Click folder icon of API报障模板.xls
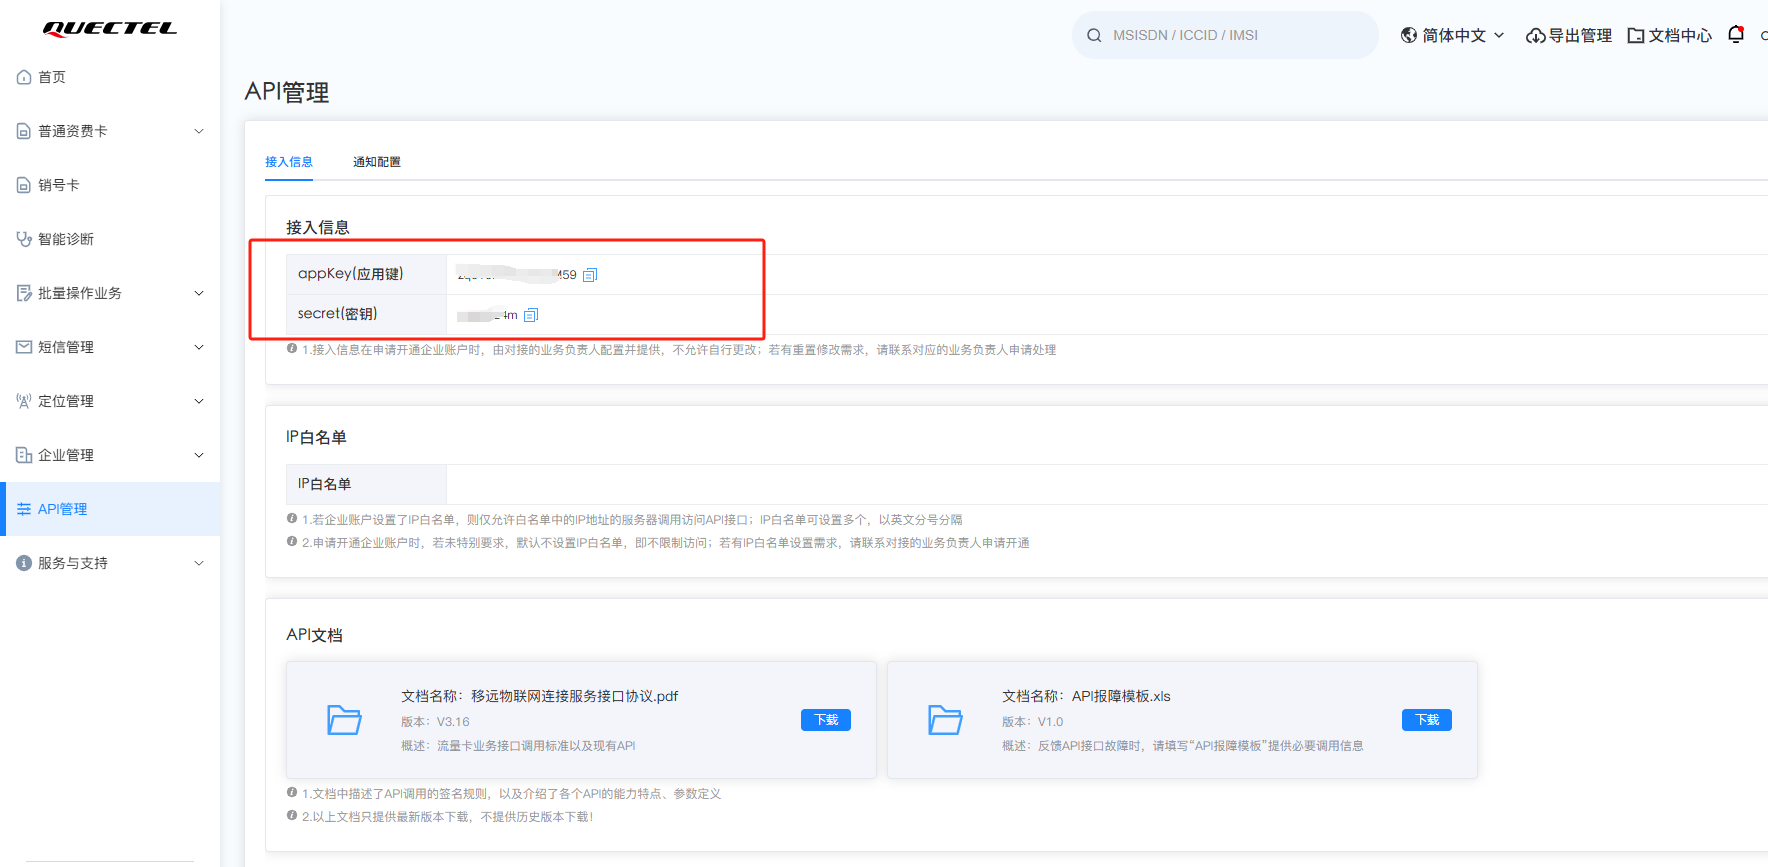 945,720
